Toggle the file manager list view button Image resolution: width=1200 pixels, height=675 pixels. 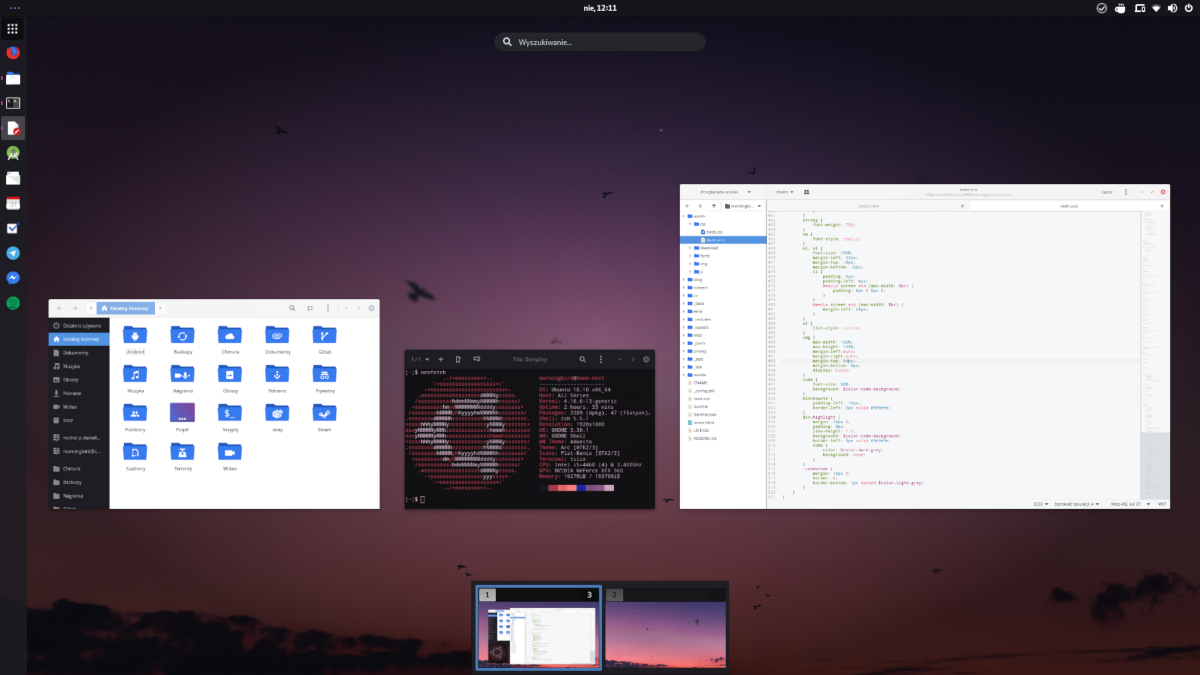[x=310, y=309]
